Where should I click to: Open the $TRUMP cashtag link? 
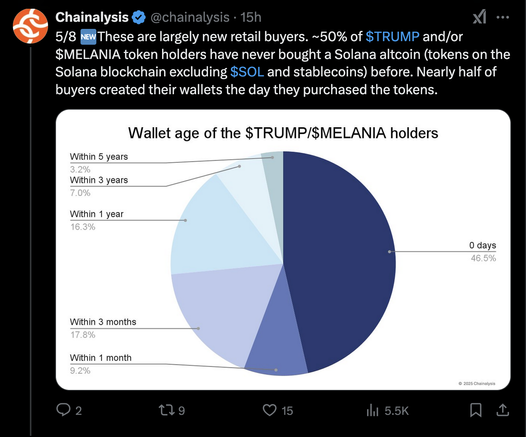click(392, 36)
